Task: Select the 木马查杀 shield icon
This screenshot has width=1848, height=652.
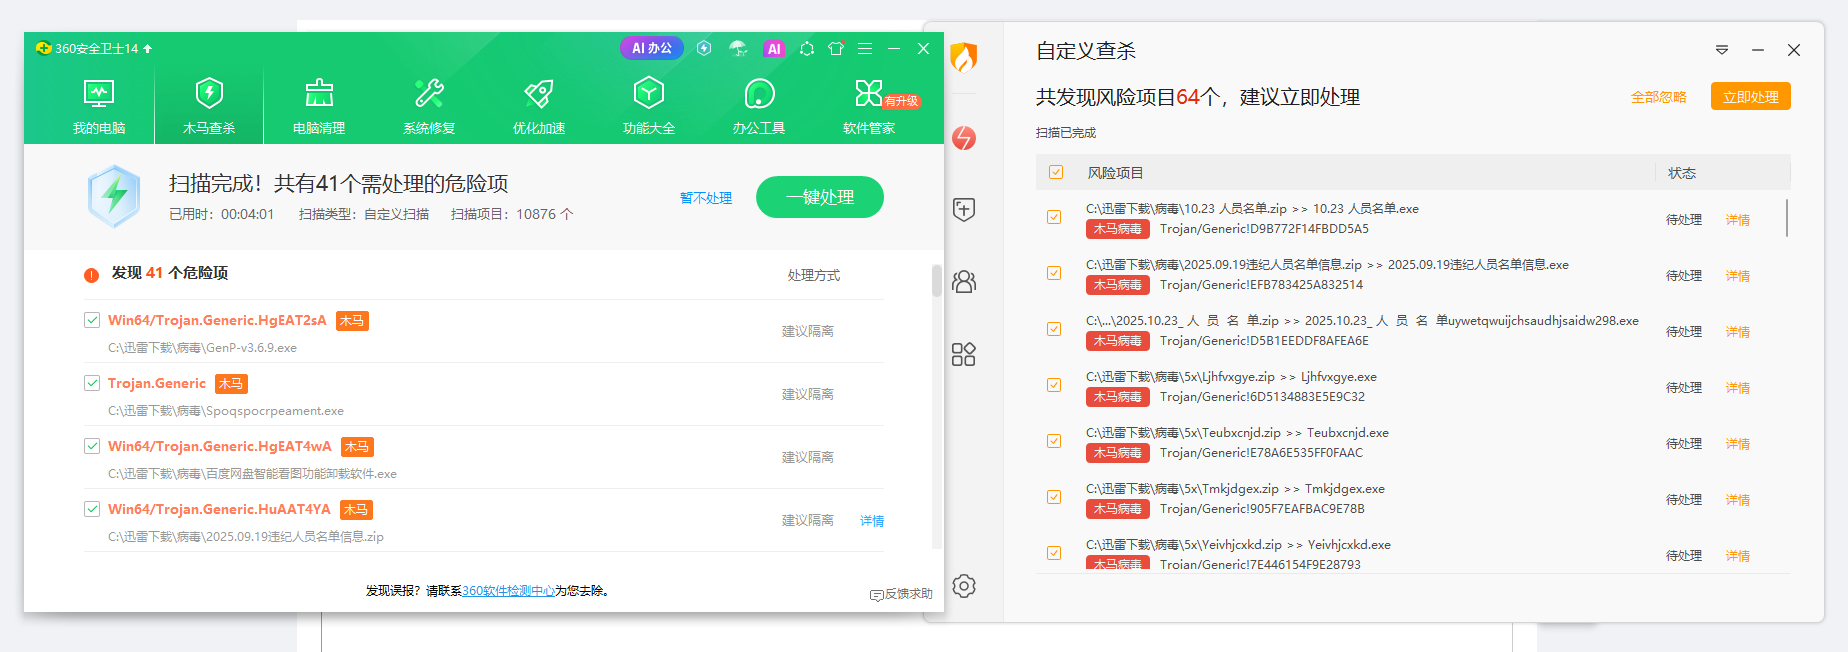Action: click(209, 94)
